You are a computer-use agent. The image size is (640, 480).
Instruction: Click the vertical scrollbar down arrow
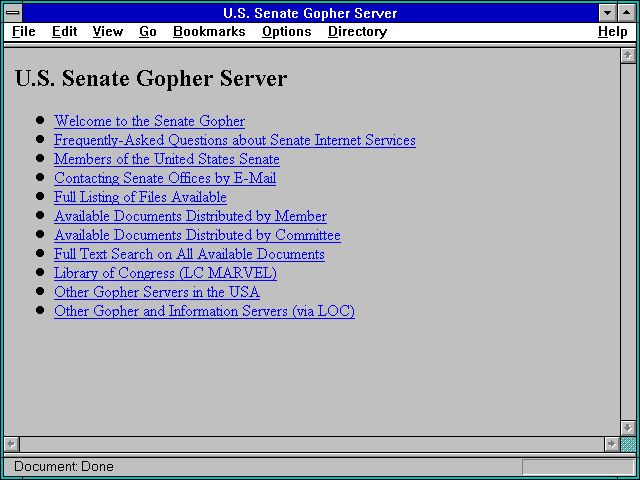click(628, 428)
